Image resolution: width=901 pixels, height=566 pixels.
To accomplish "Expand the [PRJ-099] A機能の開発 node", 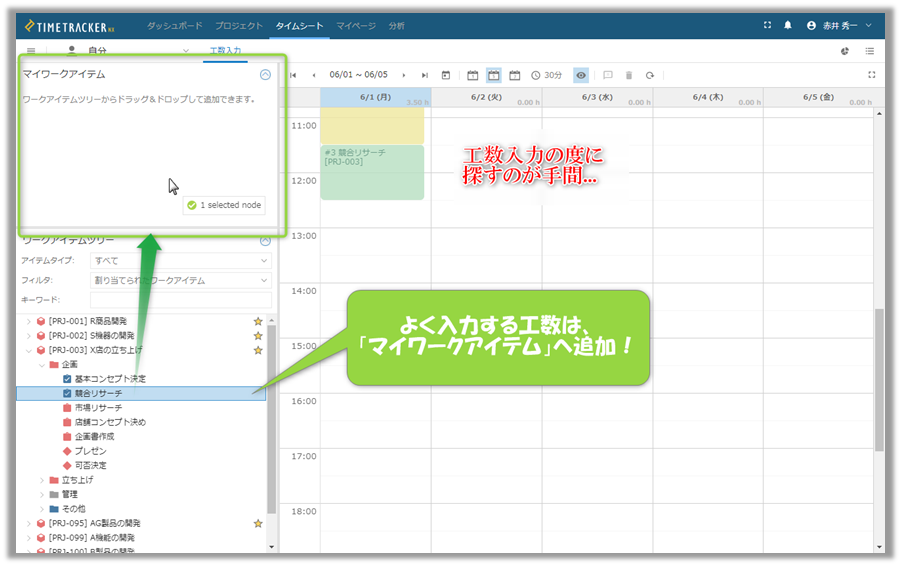I will pyautogui.click(x=29, y=538).
